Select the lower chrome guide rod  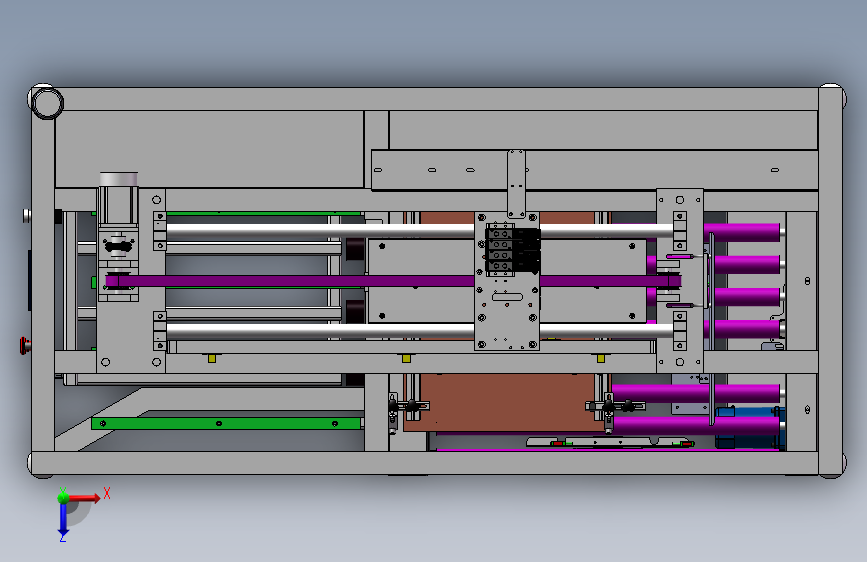coord(420,331)
